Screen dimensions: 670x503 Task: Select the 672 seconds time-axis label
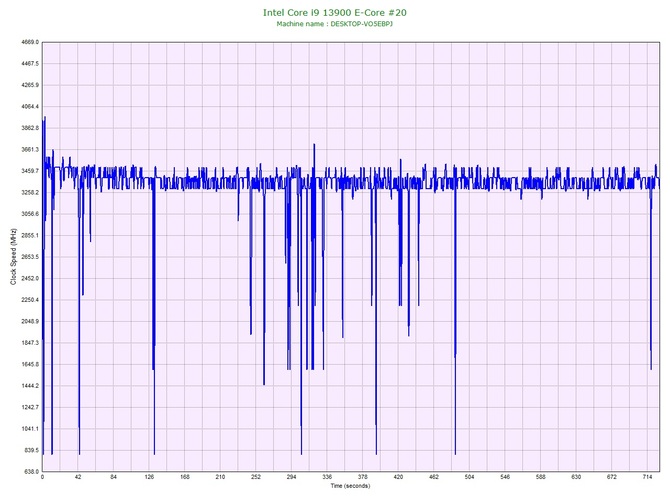click(612, 477)
